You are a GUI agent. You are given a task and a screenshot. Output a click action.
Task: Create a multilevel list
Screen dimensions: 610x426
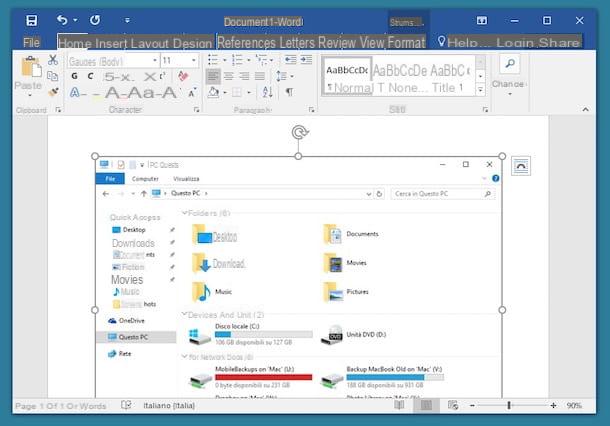(x=261, y=60)
